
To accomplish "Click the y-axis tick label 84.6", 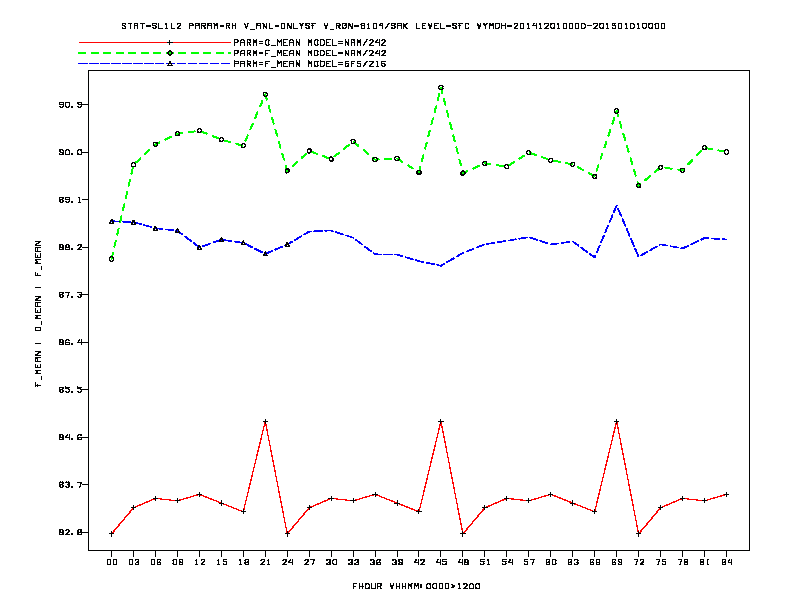I will 70,437.
